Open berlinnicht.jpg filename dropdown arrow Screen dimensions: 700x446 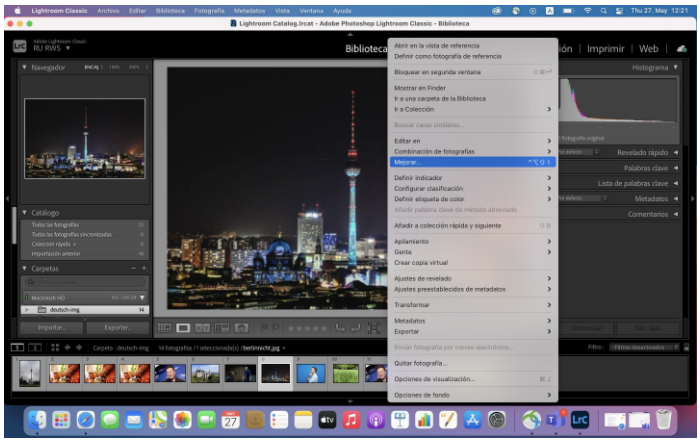pos(283,348)
